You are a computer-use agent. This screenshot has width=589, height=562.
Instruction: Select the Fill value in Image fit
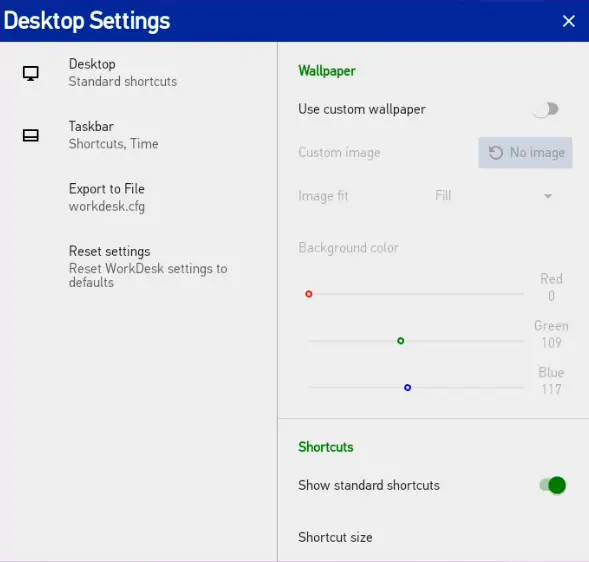pyautogui.click(x=443, y=195)
